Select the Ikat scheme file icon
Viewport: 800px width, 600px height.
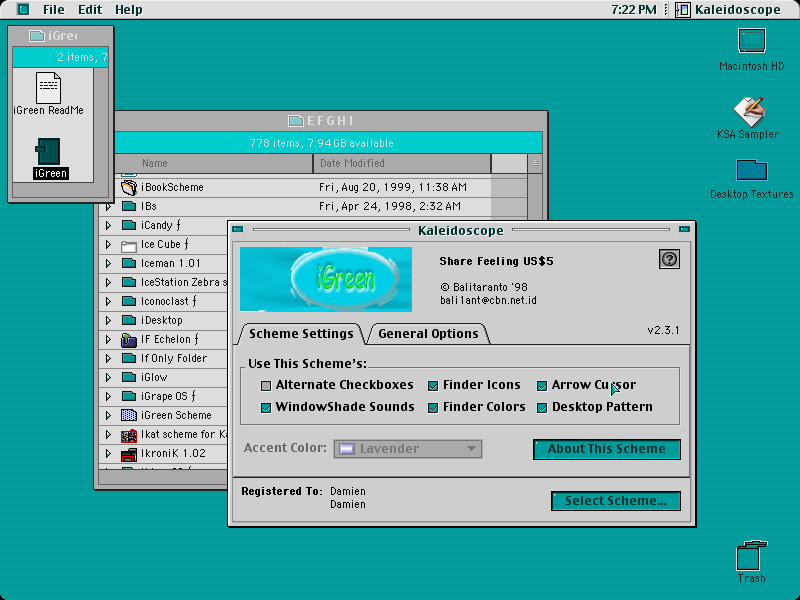[x=129, y=435]
